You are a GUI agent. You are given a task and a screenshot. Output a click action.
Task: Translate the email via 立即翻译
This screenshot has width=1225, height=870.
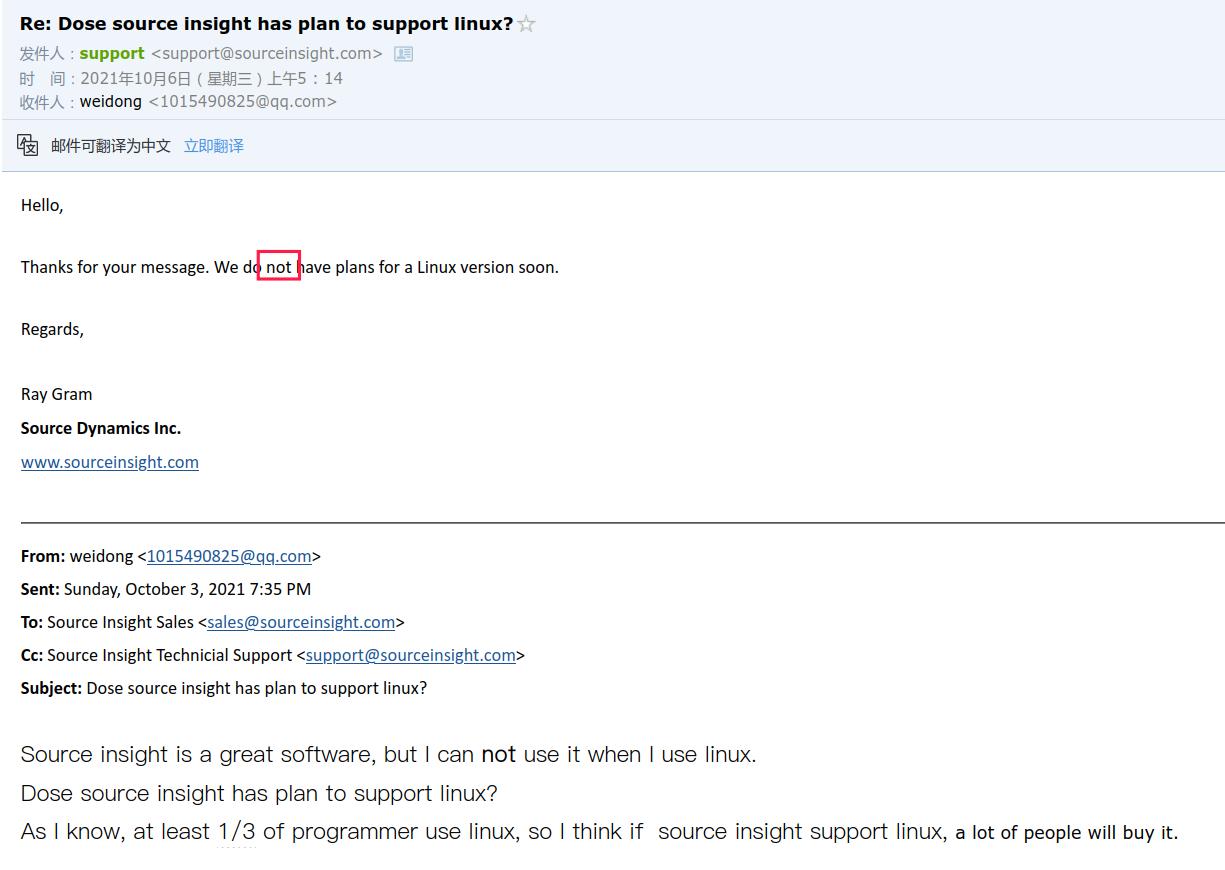213,146
